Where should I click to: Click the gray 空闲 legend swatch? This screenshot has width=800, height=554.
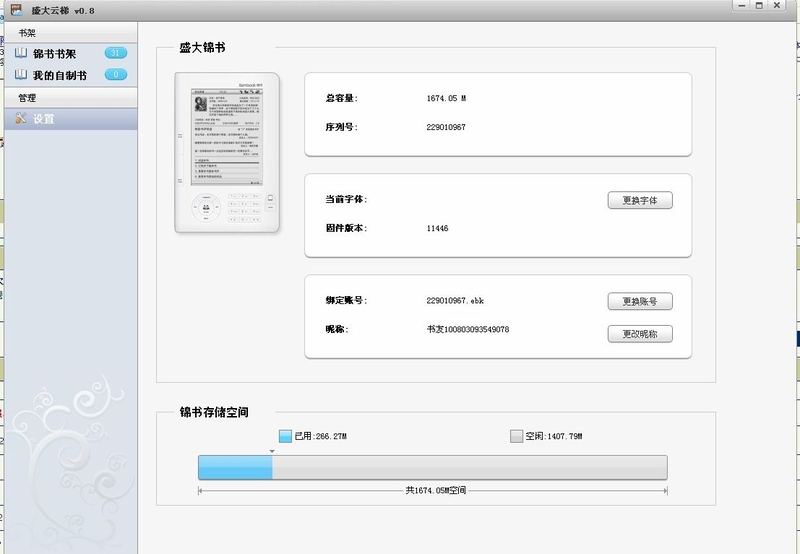pyautogui.click(x=516, y=436)
